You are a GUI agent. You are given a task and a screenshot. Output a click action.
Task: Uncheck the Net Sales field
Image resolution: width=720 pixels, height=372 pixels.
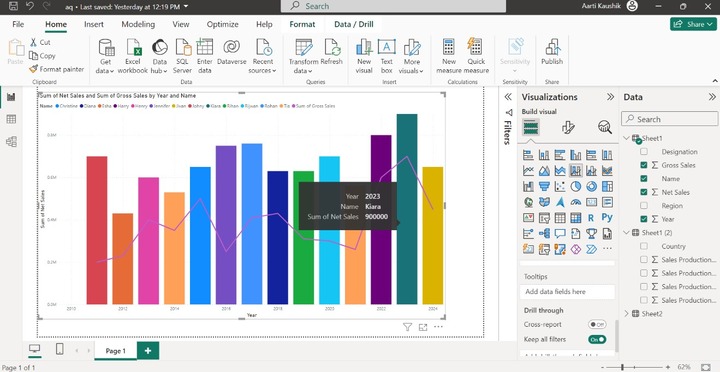(x=644, y=192)
